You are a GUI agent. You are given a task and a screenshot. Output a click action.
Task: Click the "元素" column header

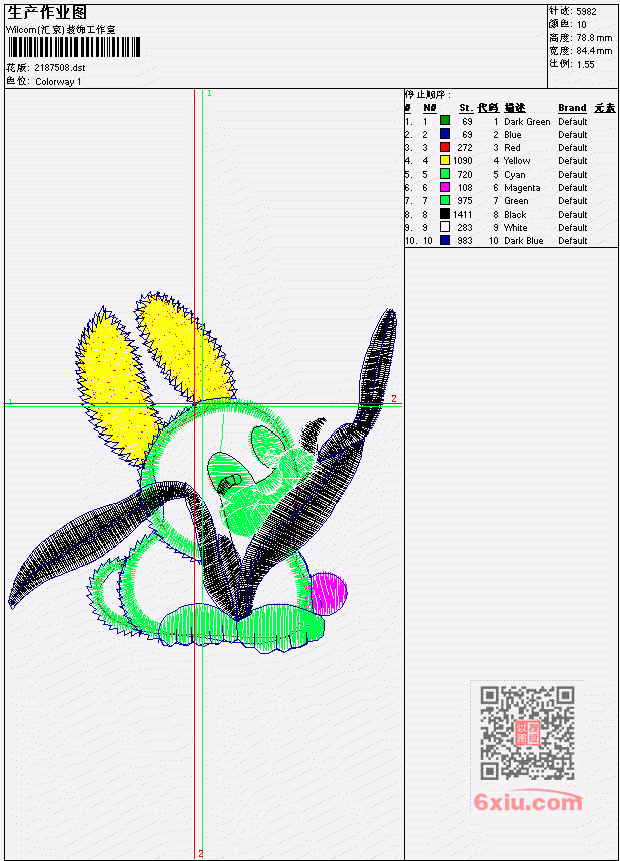pyautogui.click(x=605, y=108)
